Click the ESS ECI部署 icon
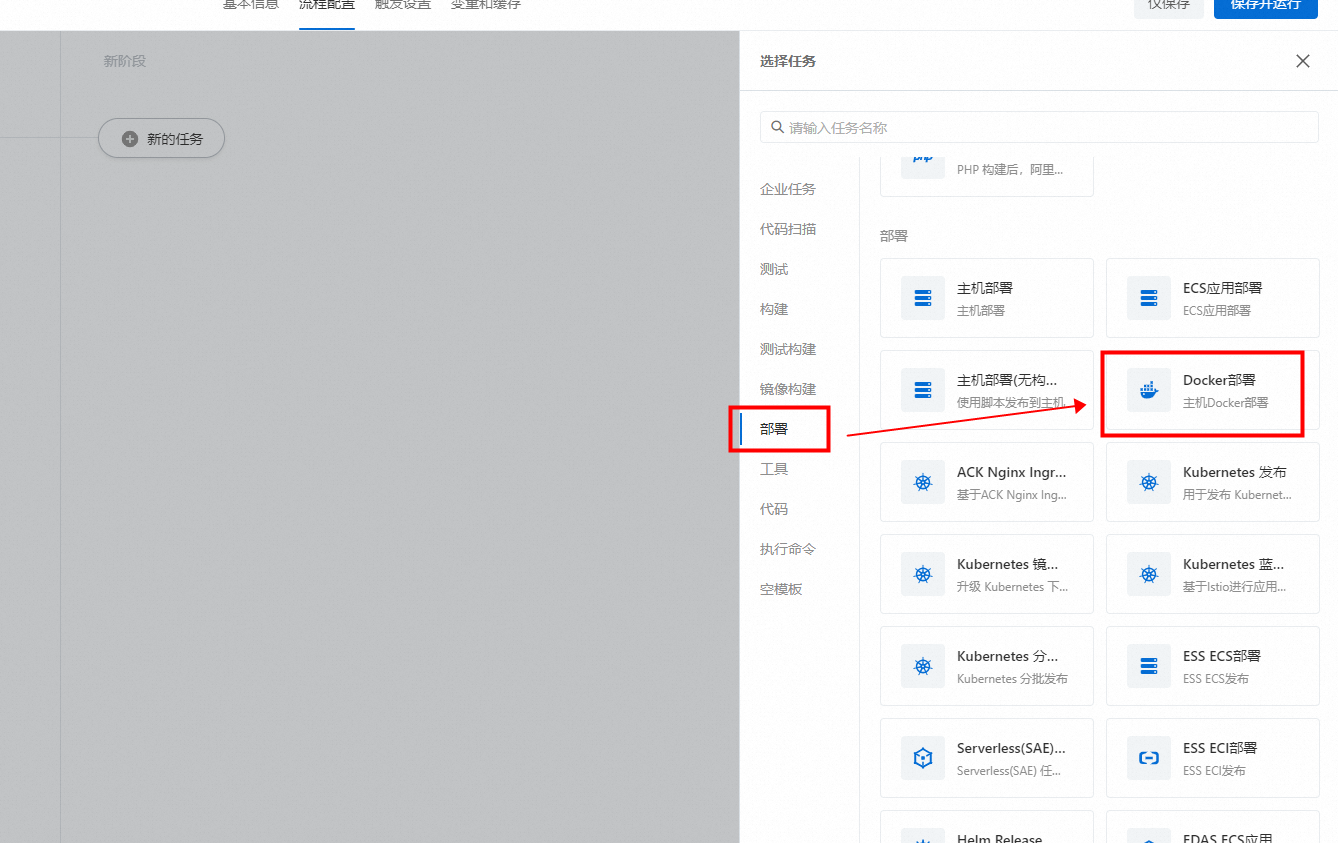Image resolution: width=1338 pixels, height=843 pixels. (1149, 758)
